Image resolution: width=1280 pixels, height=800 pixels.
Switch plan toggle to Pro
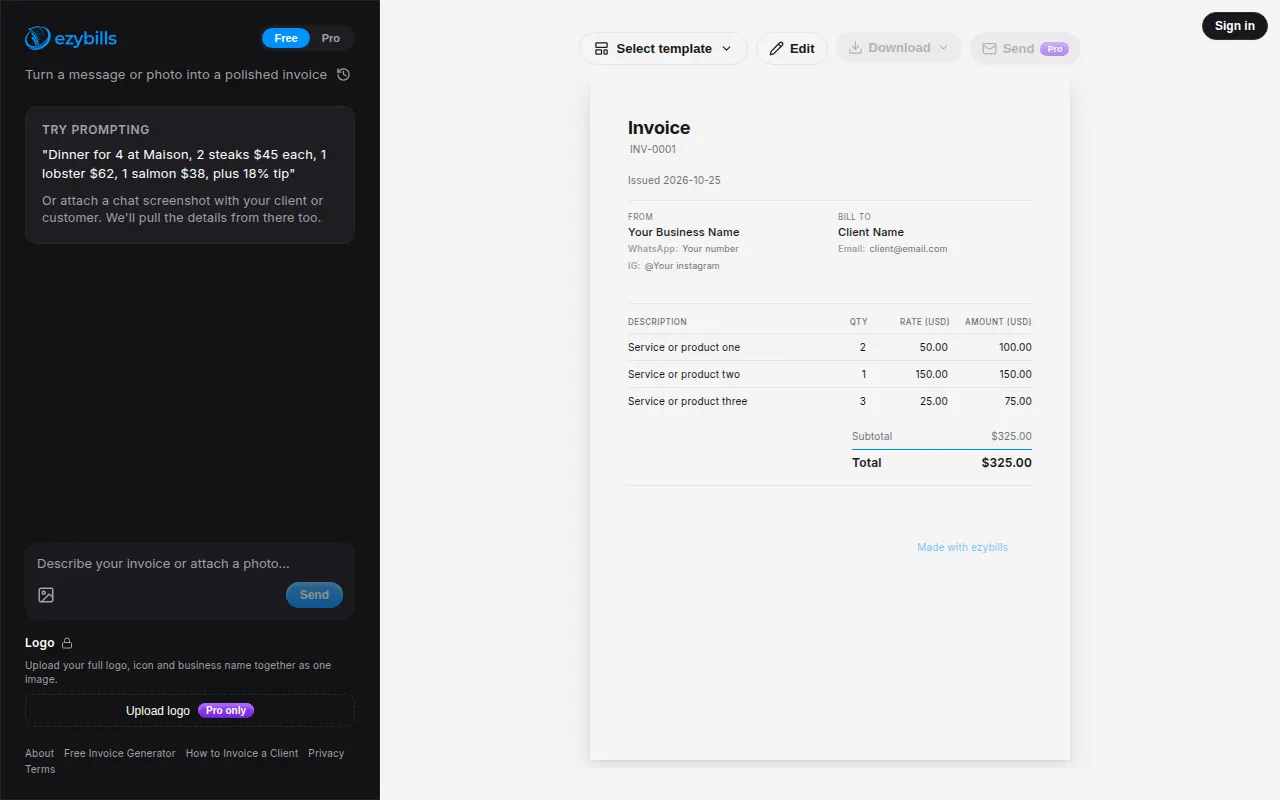coord(331,38)
